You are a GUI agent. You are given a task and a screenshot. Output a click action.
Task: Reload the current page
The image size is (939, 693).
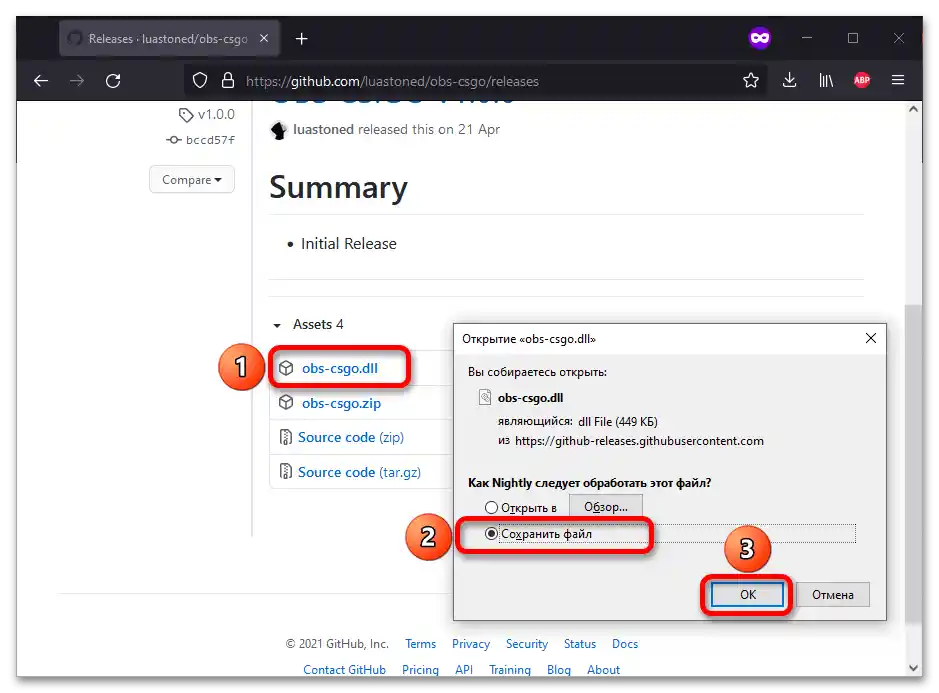[113, 80]
